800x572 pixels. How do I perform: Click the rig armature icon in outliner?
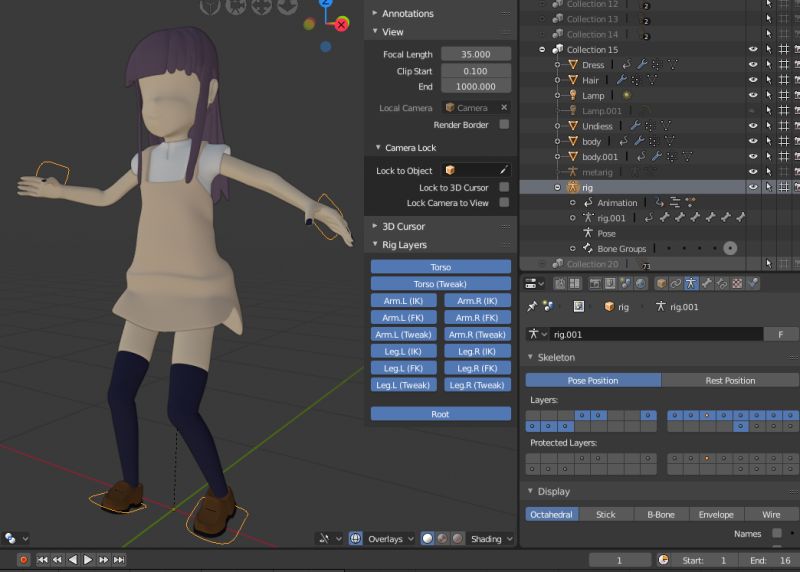pyautogui.click(x=573, y=187)
